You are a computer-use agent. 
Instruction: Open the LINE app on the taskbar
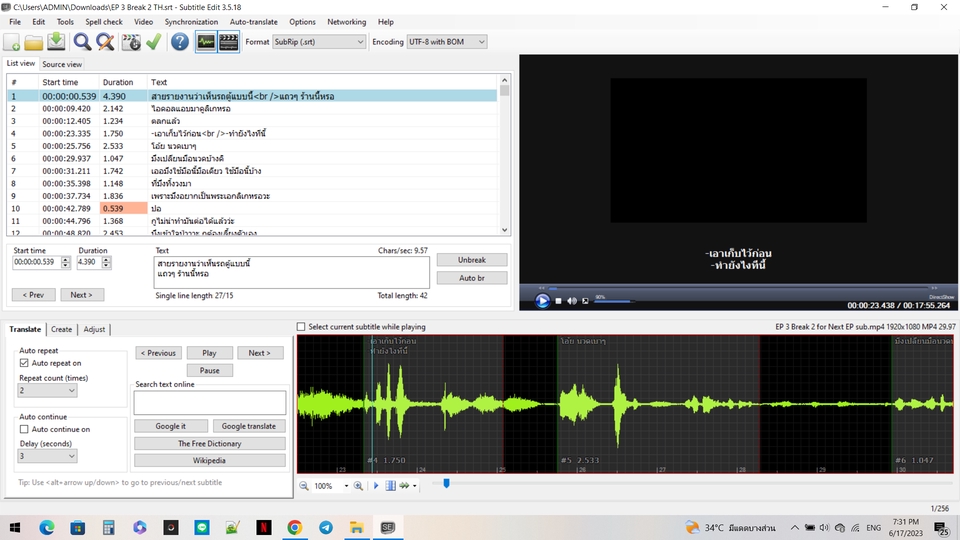pyautogui.click(x=201, y=527)
